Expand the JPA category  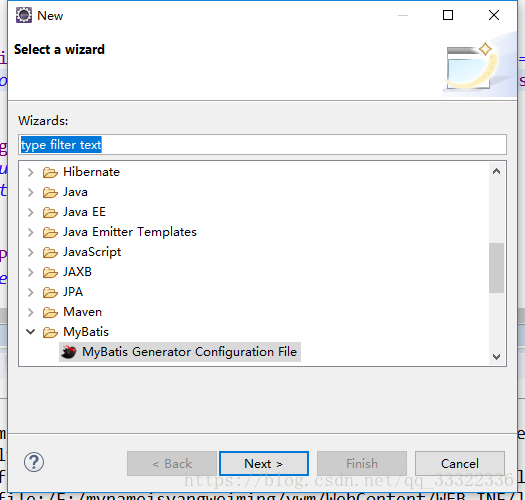30,292
